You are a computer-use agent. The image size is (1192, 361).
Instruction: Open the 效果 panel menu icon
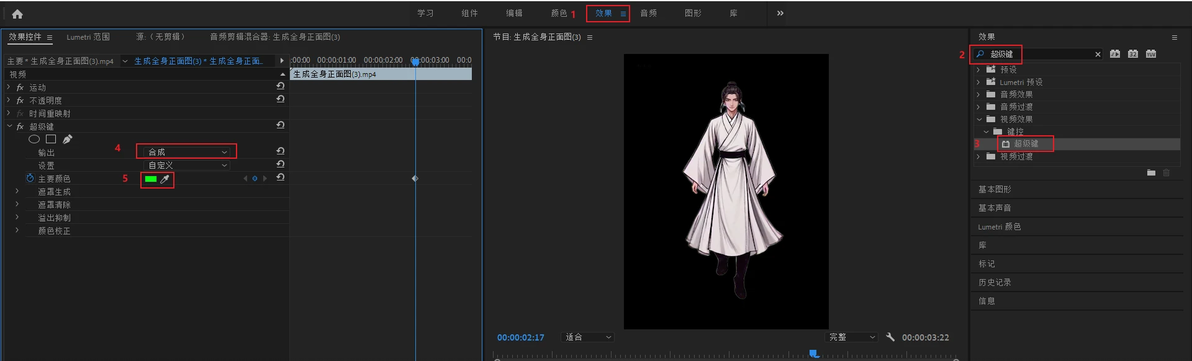pyautogui.click(x=1175, y=36)
